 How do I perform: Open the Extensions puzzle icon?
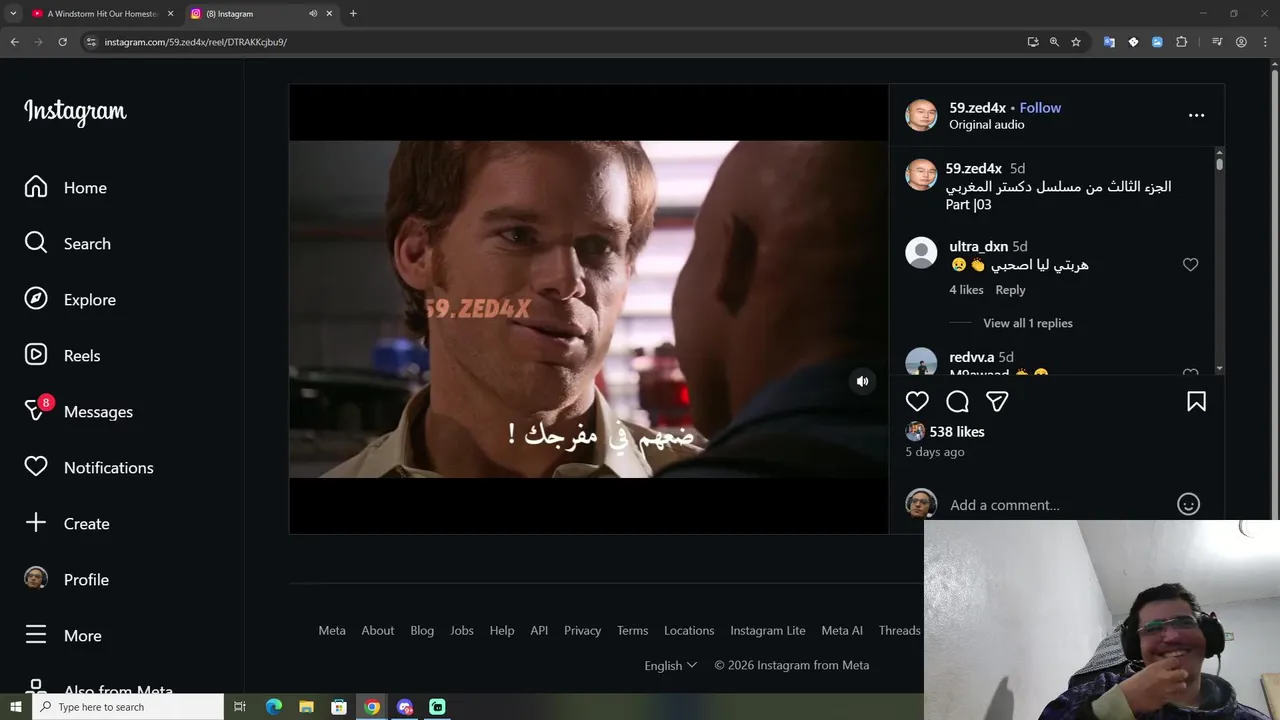[1181, 42]
